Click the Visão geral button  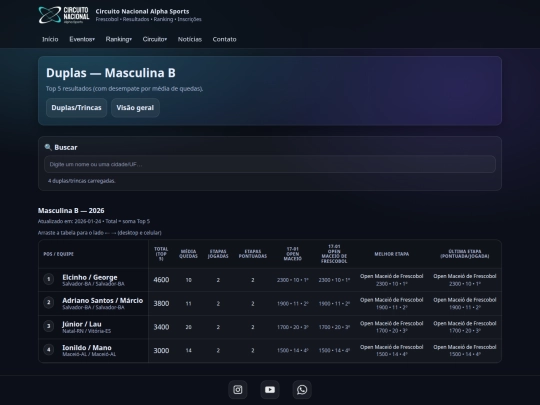tap(135, 108)
